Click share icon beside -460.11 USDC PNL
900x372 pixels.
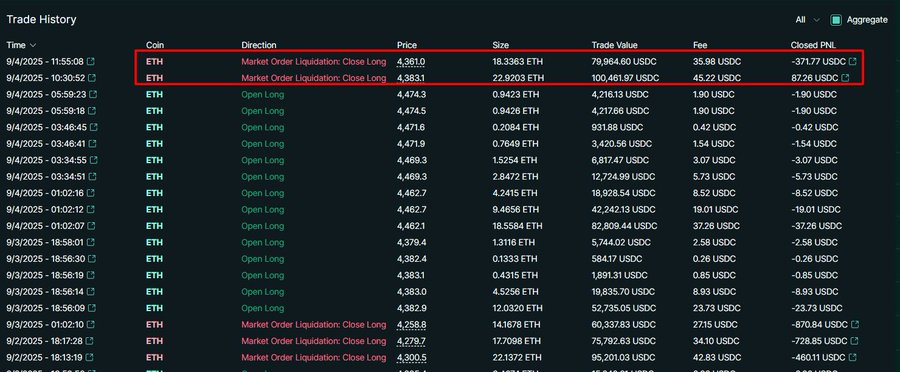pyautogui.click(x=852, y=358)
